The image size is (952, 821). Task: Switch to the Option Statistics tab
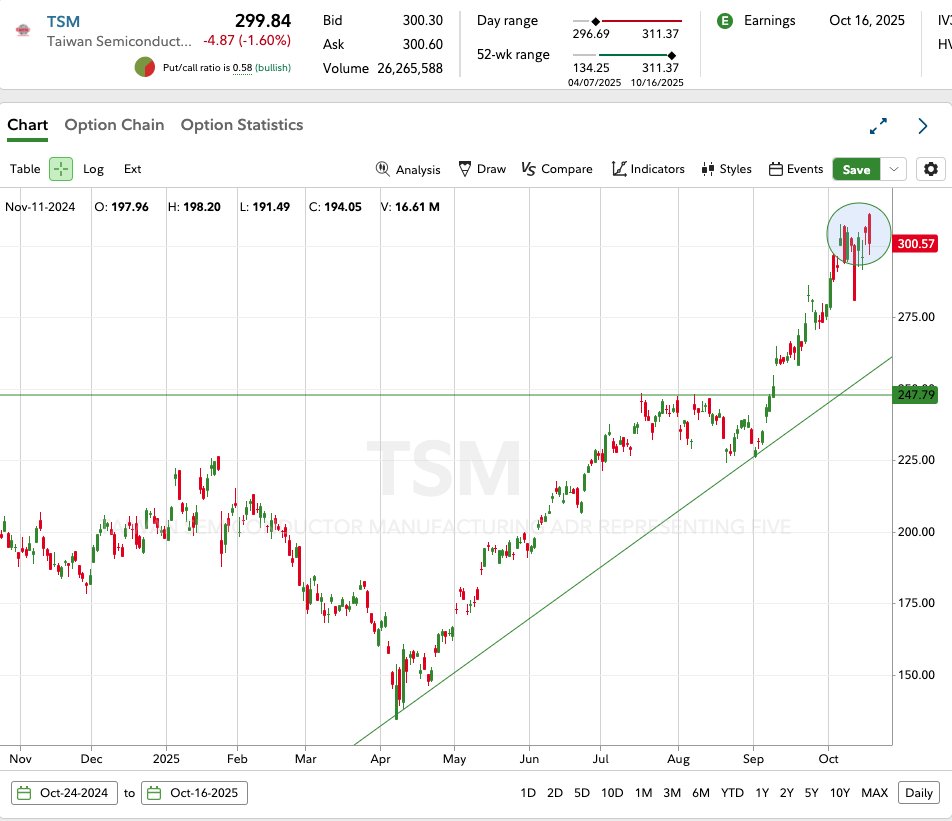[x=242, y=125]
